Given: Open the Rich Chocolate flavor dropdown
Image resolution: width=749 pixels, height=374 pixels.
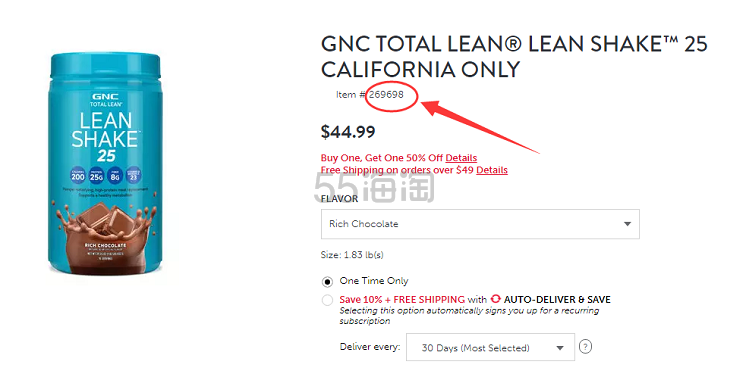Looking at the screenshot, I should (480, 224).
